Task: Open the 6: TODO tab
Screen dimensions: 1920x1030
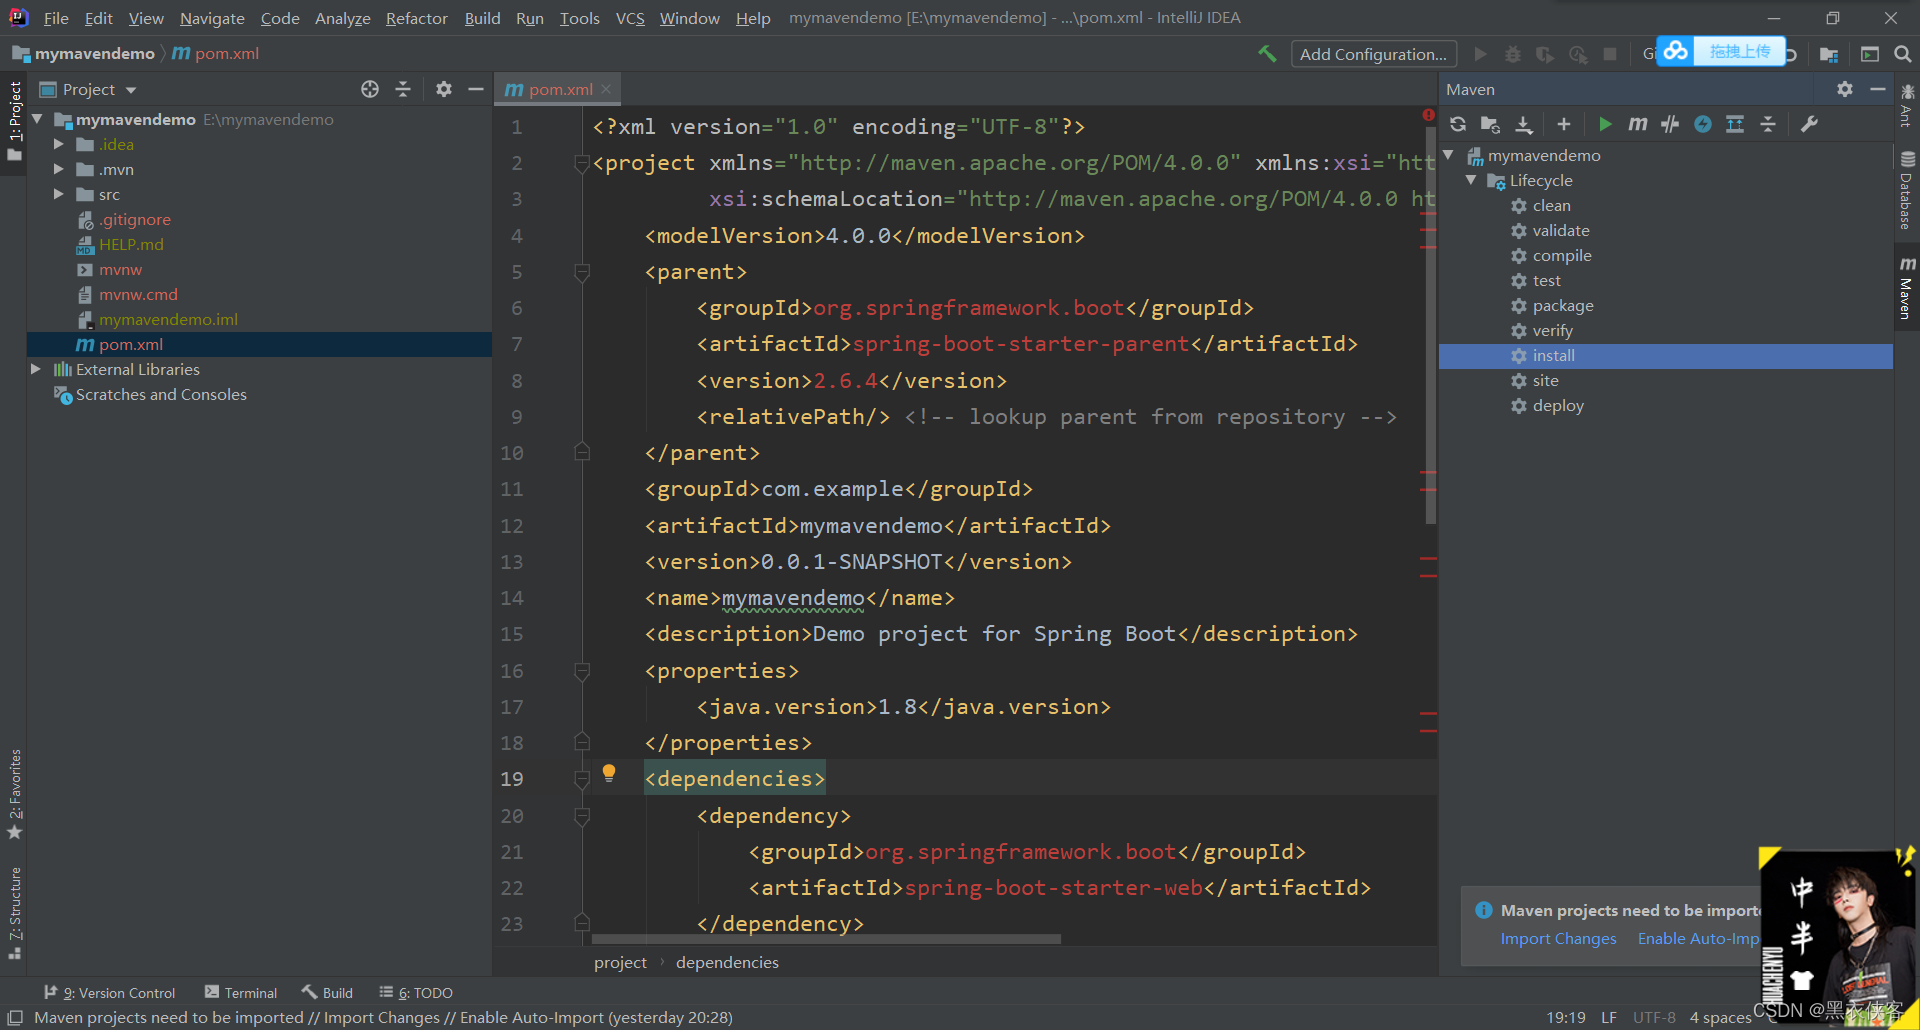Action: coord(416,993)
